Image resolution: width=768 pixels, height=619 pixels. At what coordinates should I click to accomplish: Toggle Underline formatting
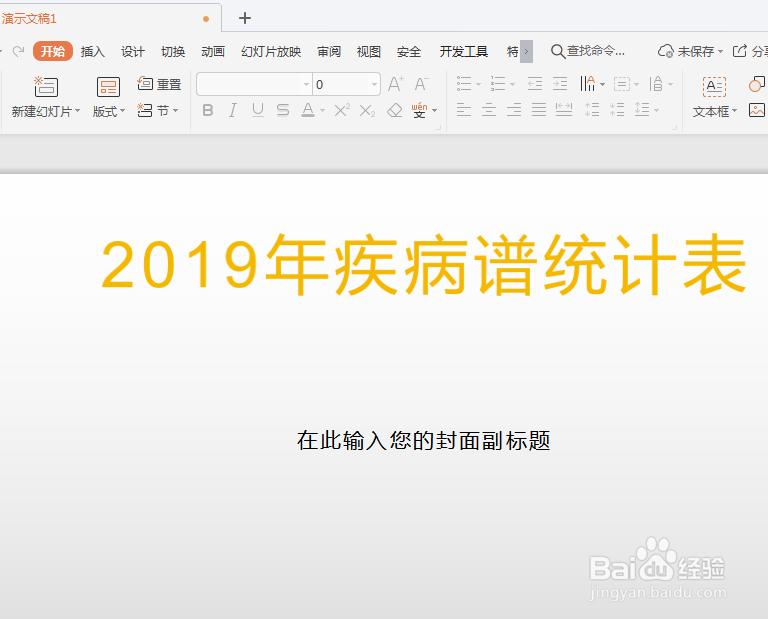pos(258,111)
